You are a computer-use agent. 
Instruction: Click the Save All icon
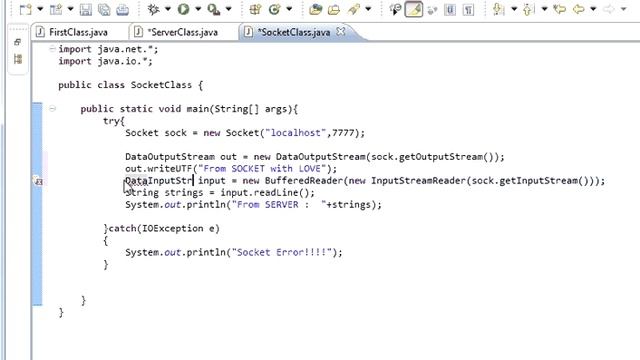coord(104,9)
